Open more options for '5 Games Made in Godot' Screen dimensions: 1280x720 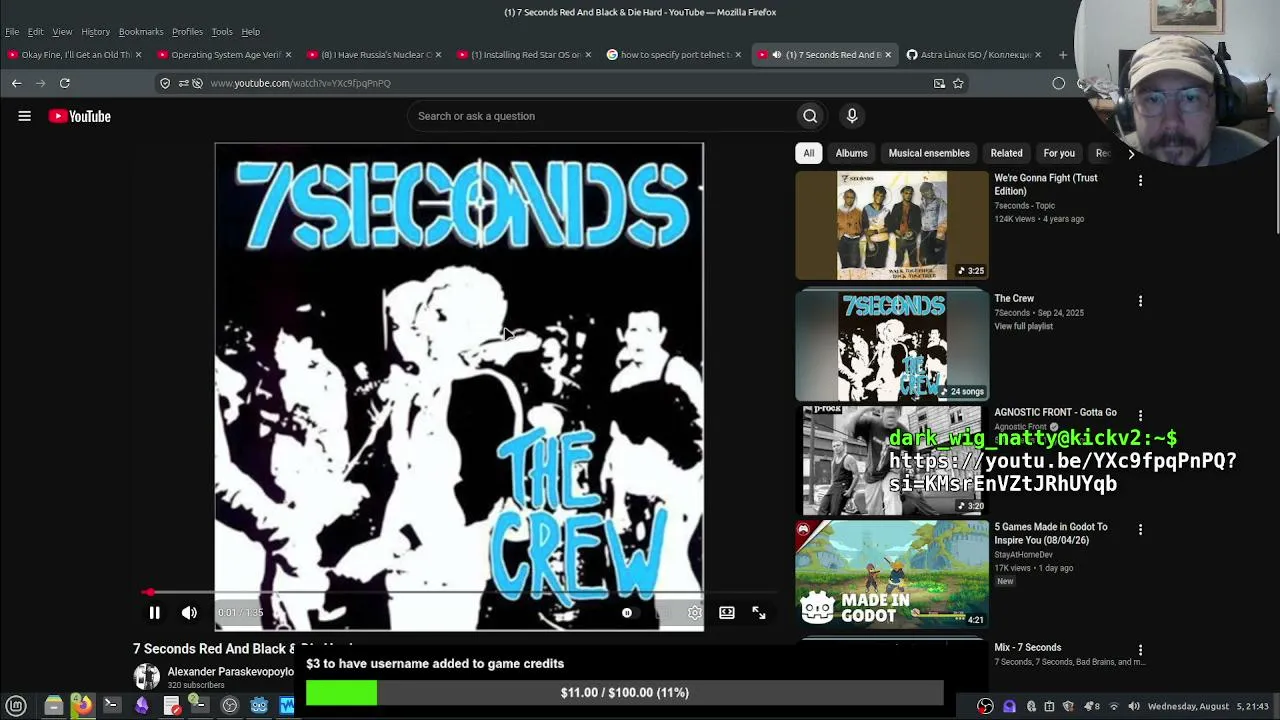click(1140, 529)
